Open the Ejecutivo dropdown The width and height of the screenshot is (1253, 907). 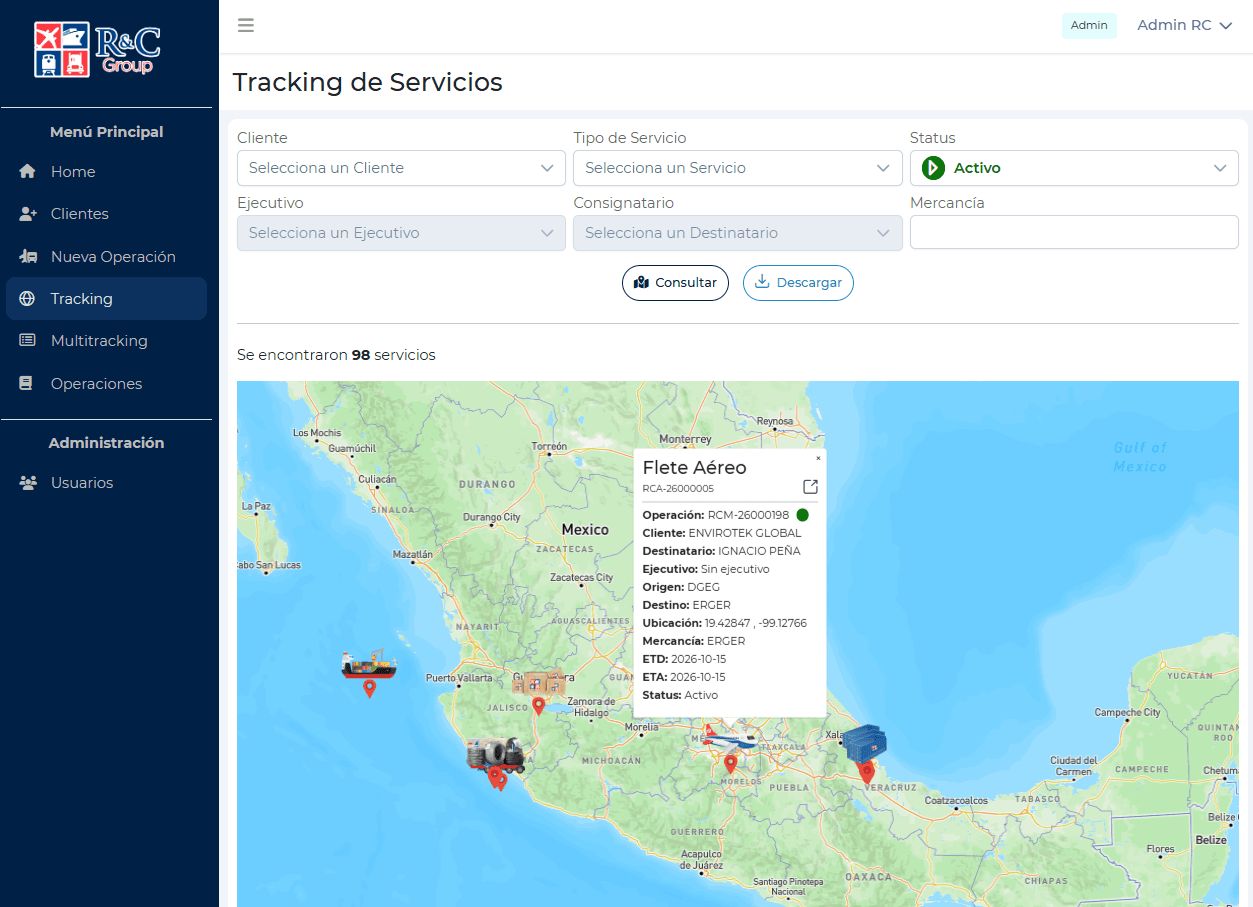tap(401, 233)
